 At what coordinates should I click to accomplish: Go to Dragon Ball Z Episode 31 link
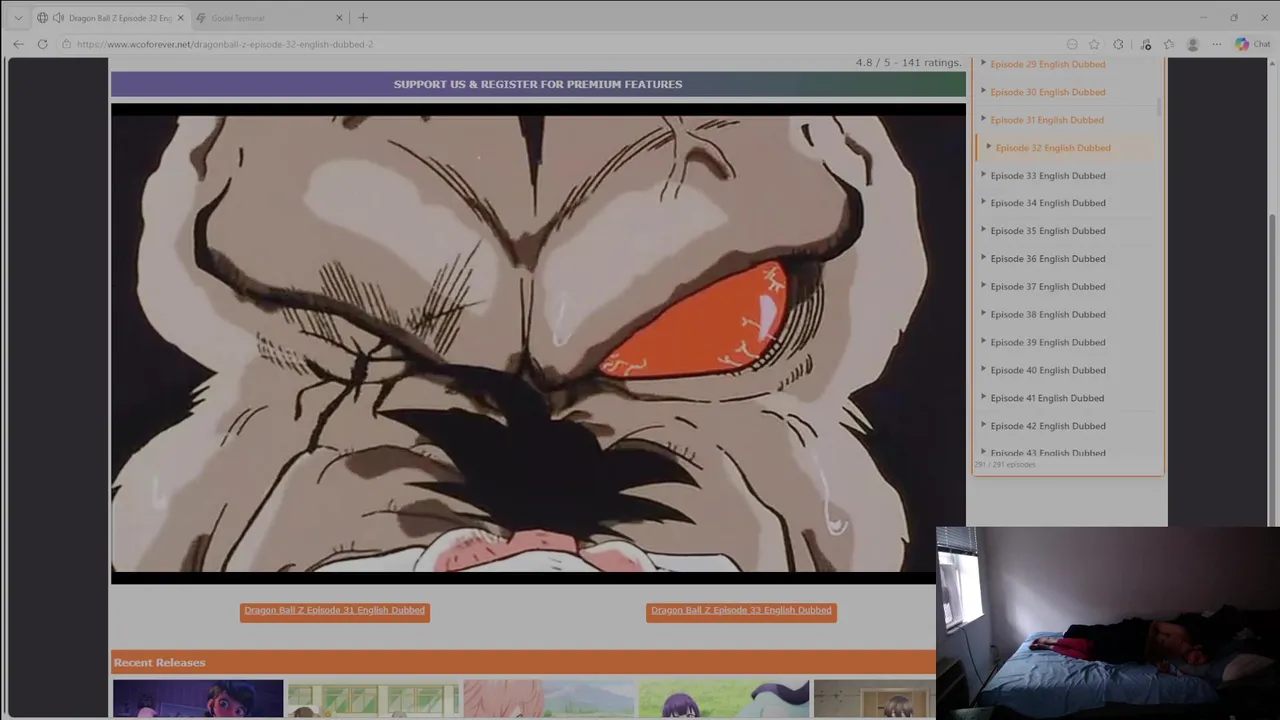pos(335,611)
